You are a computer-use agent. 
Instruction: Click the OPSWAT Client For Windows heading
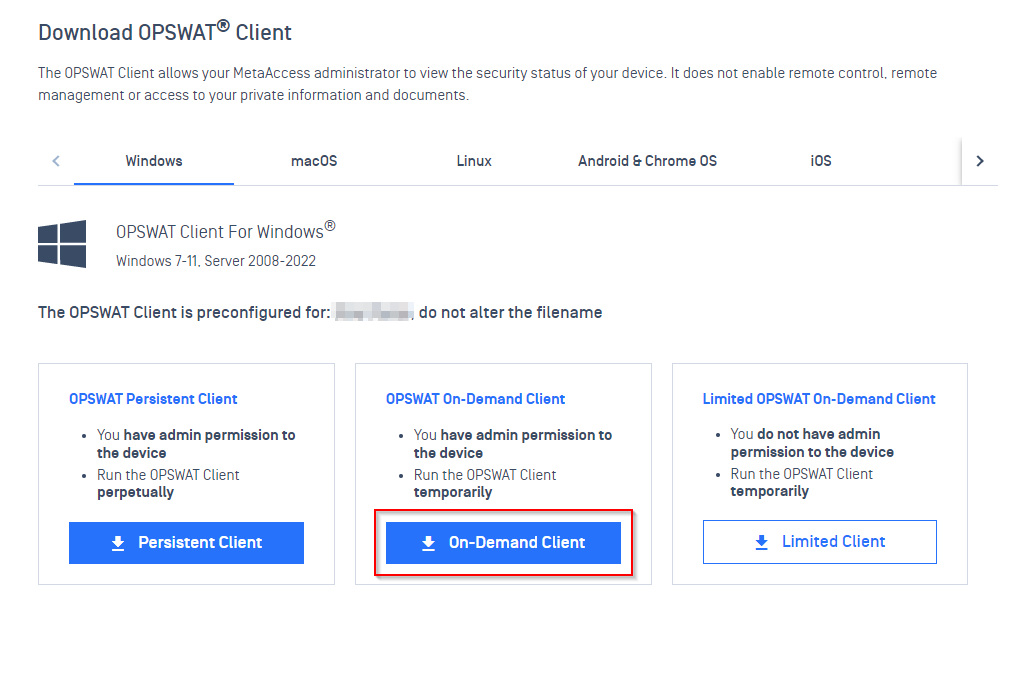point(226,231)
